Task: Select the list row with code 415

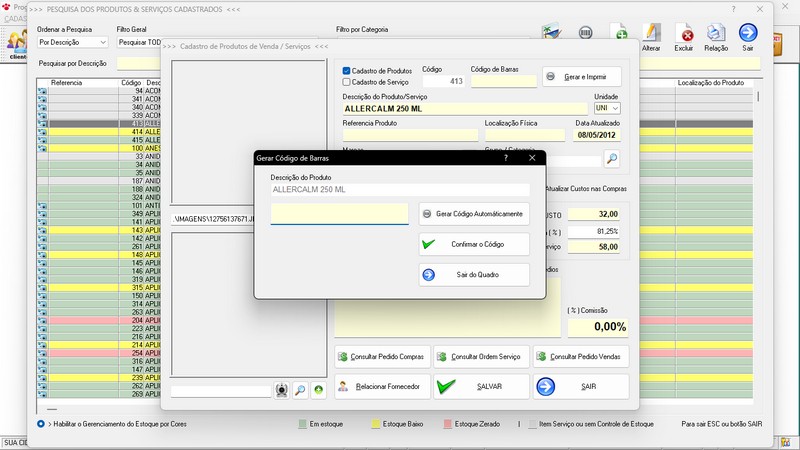Action: (x=98, y=140)
